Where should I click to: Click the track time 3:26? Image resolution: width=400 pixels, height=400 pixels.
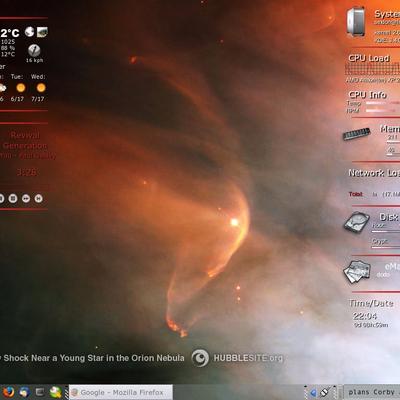(26, 172)
